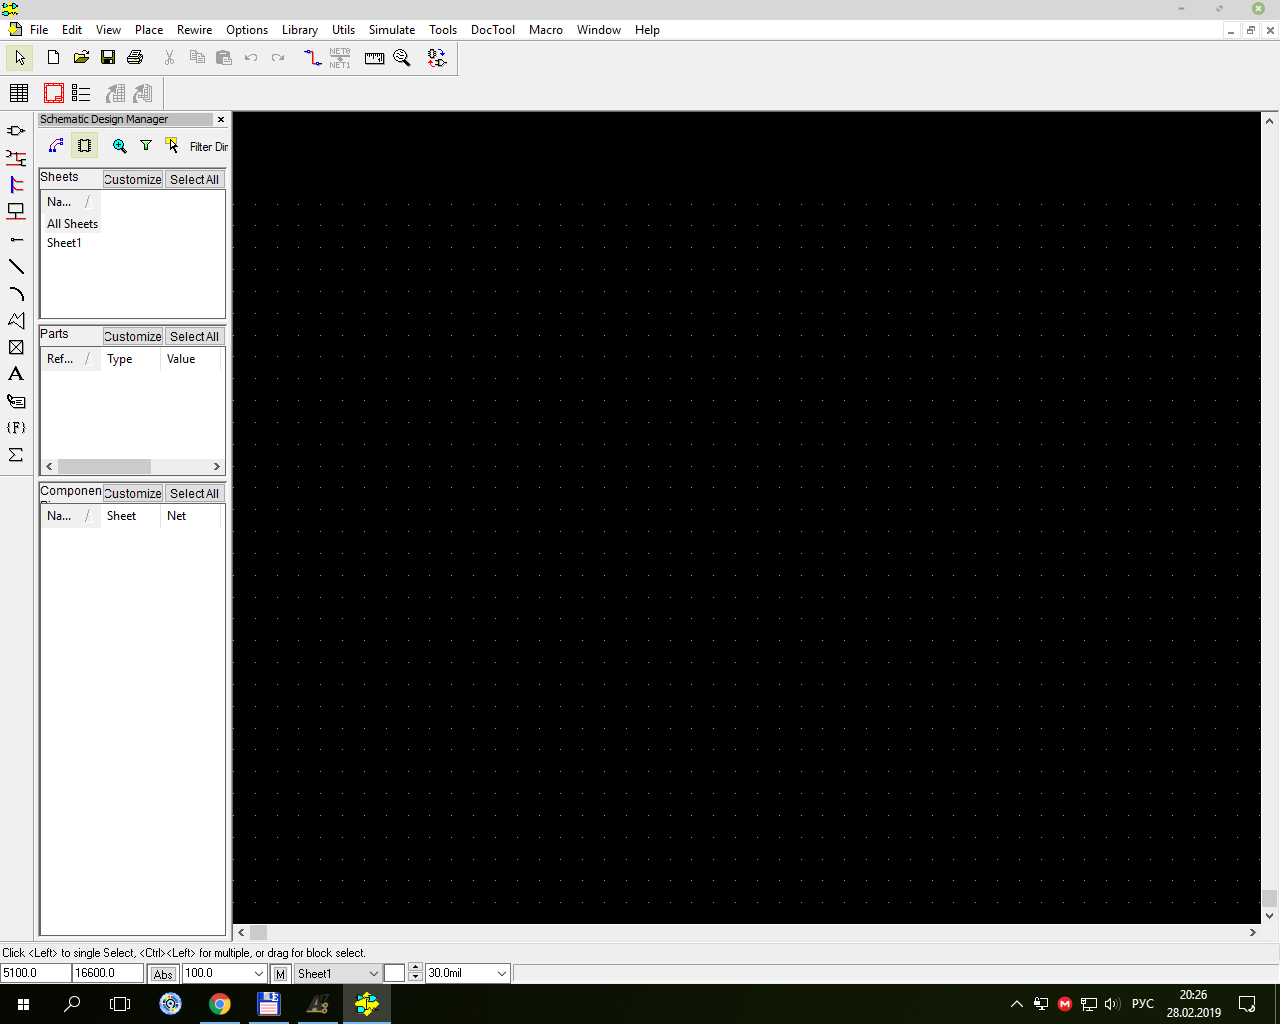Click Select All in the Parts section
This screenshot has height=1024, width=1280.
coord(194,337)
